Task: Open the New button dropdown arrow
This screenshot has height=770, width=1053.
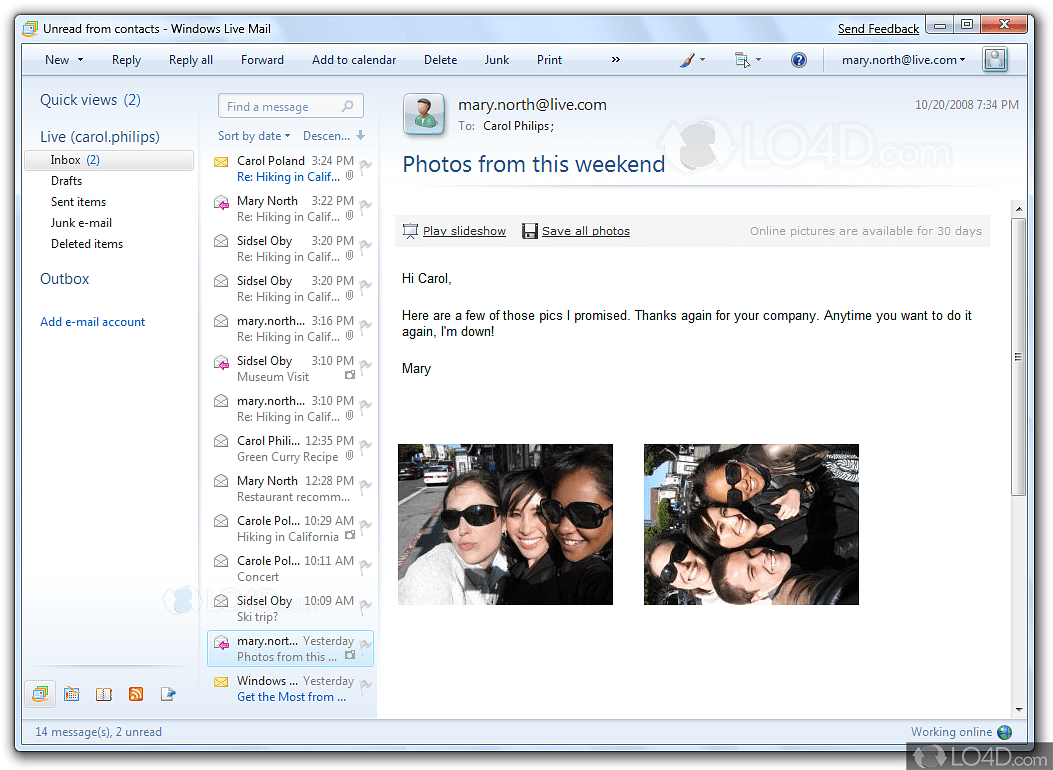Action: tap(81, 60)
